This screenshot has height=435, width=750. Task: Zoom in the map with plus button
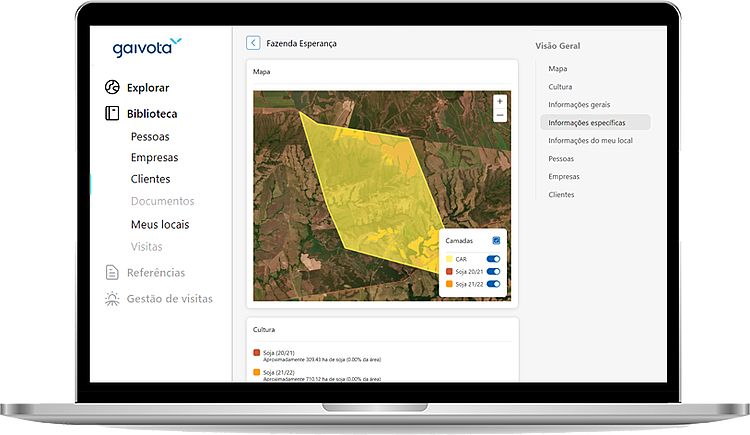499,101
